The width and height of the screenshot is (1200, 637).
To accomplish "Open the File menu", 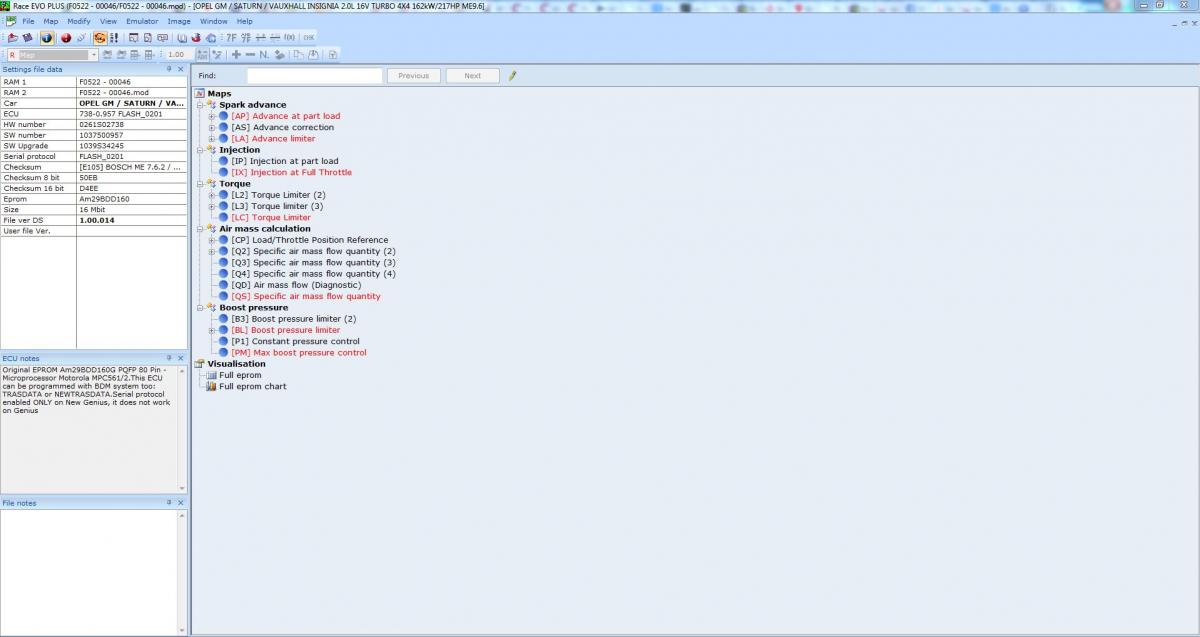I will pyautogui.click(x=28, y=21).
